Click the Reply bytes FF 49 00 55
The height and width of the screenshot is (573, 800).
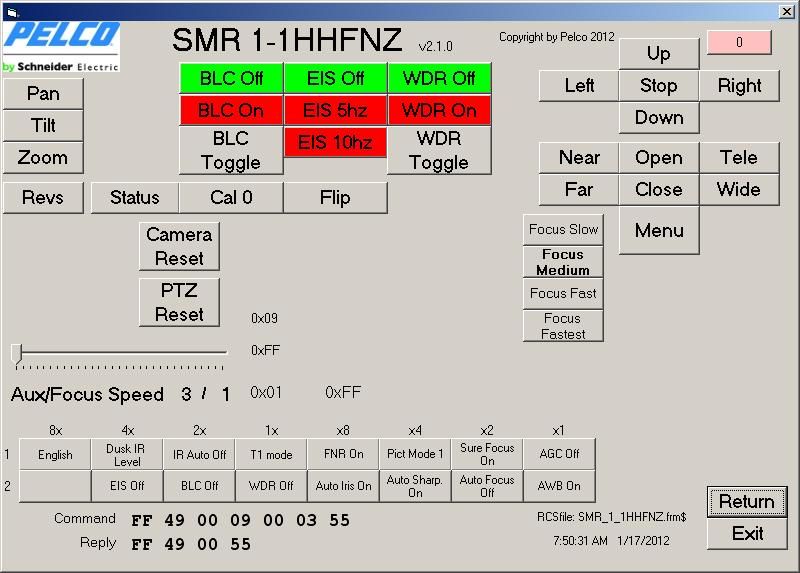[191, 544]
